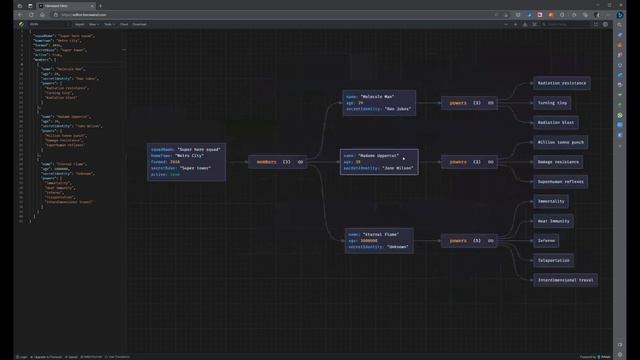640x360 pixels.
Task: Click the "Million tonne punch" leaf node
Action: (561, 142)
